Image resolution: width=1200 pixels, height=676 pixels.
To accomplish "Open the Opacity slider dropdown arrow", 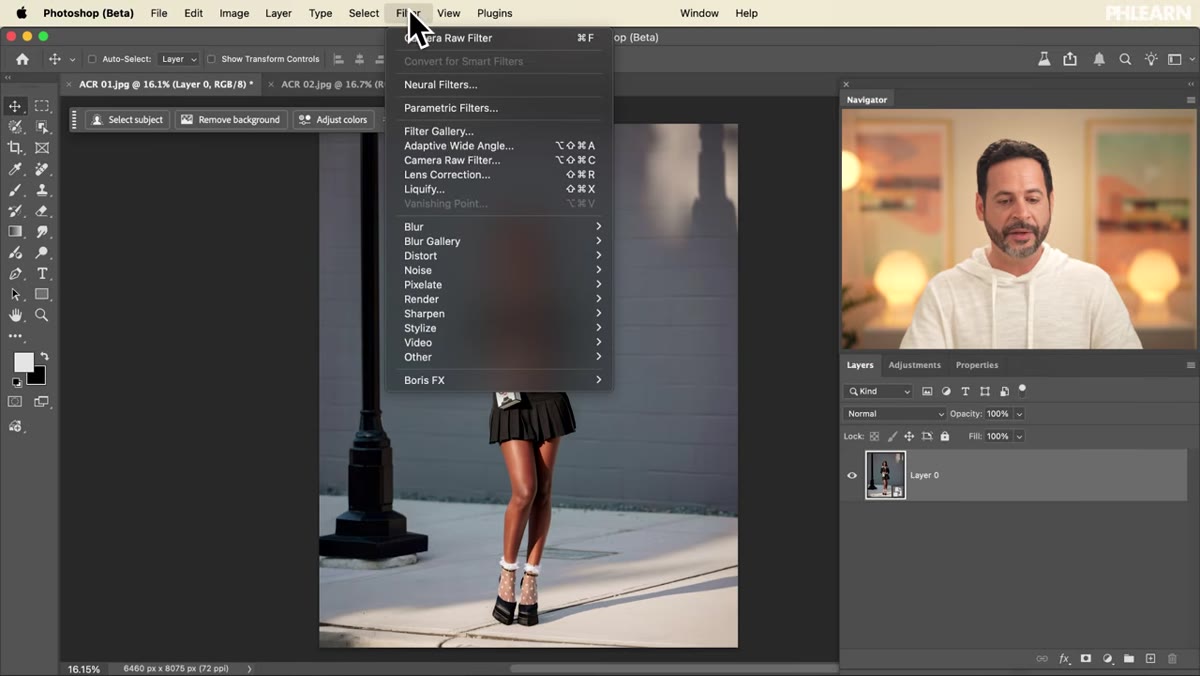I will click(x=1019, y=414).
